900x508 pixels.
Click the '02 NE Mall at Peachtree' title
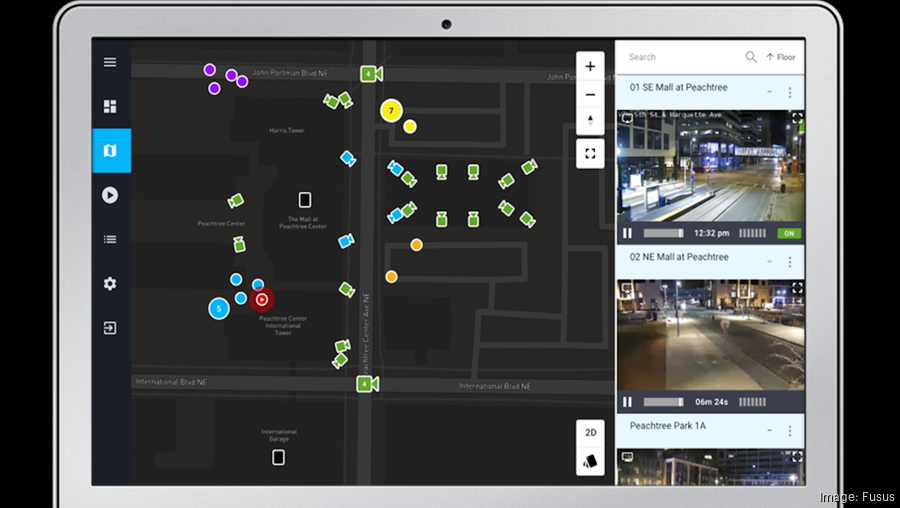coord(679,257)
